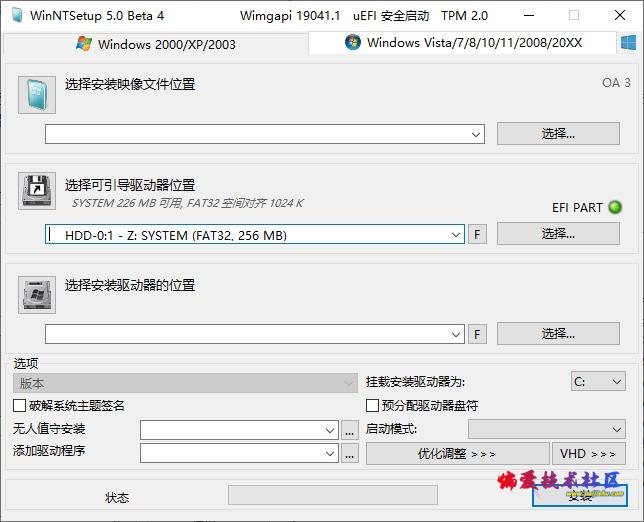This screenshot has height=522, width=644.
Task: Click the Wimgapi 19041.1 title text
Action: point(290,16)
